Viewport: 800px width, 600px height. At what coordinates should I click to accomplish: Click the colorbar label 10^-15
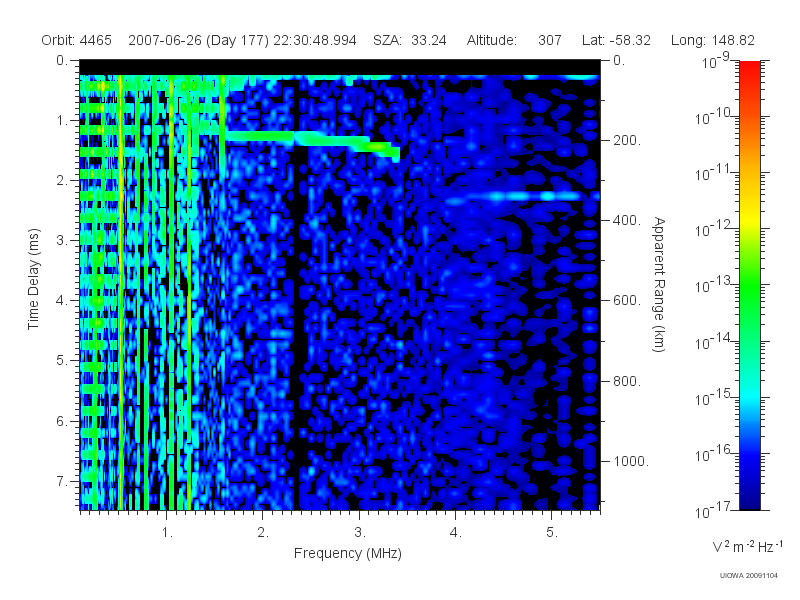pos(712,396)
